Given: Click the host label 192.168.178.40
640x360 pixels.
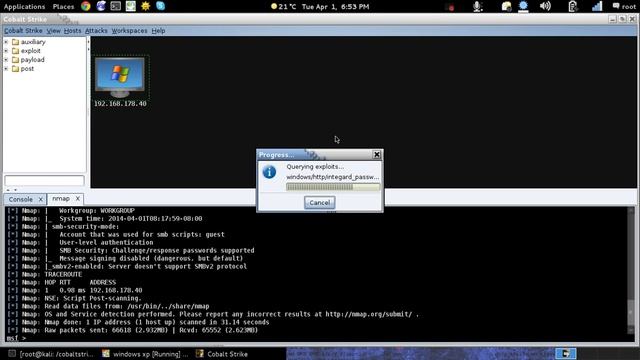Looking at the screenshot, I should 120,104.
